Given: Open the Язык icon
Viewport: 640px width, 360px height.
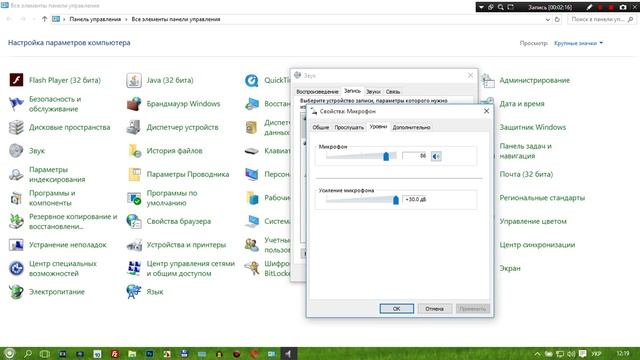Looking at the screenshot, I should (134, 292).
